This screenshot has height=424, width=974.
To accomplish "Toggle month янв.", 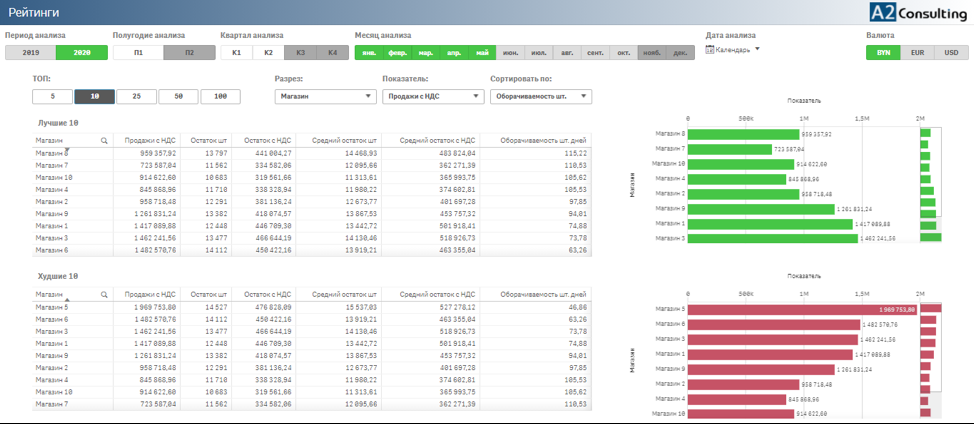I will click(369, 53).
